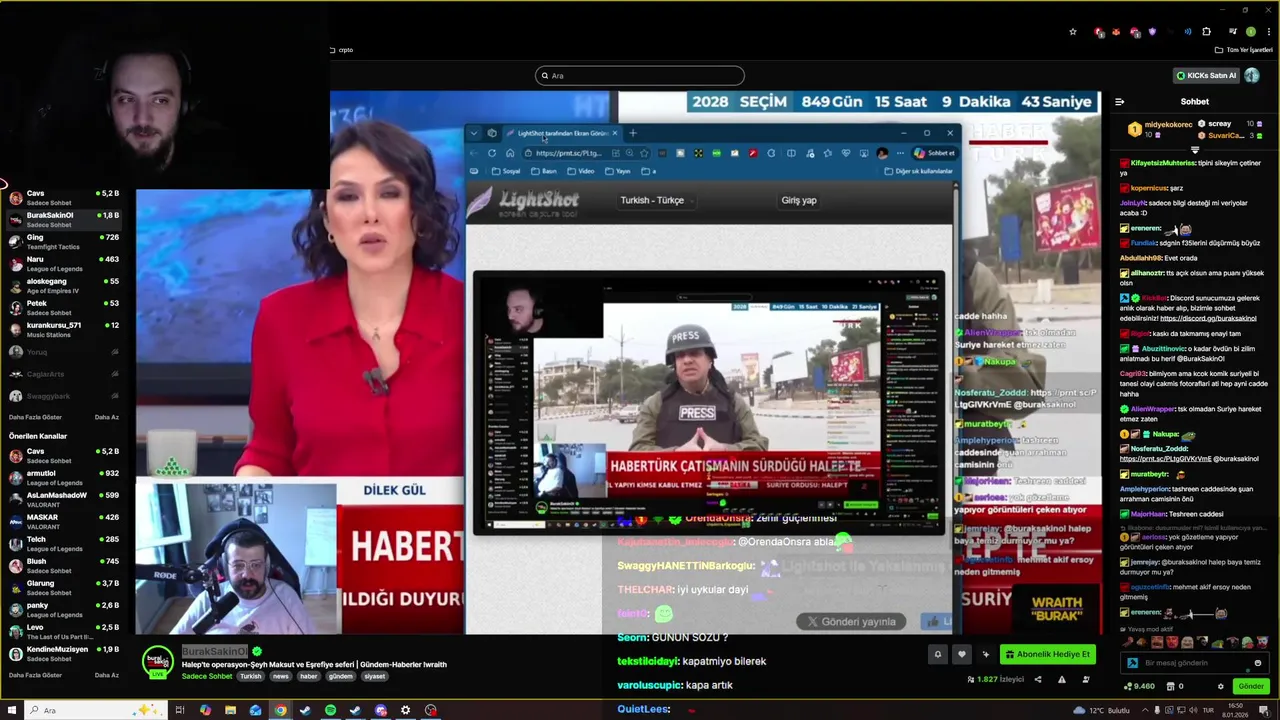
Task: Expand followed channels with Daha Fazla Göster
Action: click(x=35, y=417)
